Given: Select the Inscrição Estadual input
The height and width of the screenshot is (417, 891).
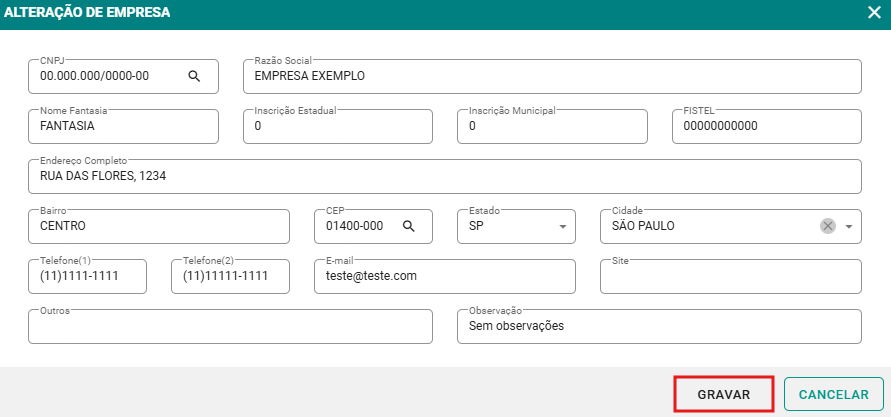Looking at the screenshot, I should [x=337, y=127].
